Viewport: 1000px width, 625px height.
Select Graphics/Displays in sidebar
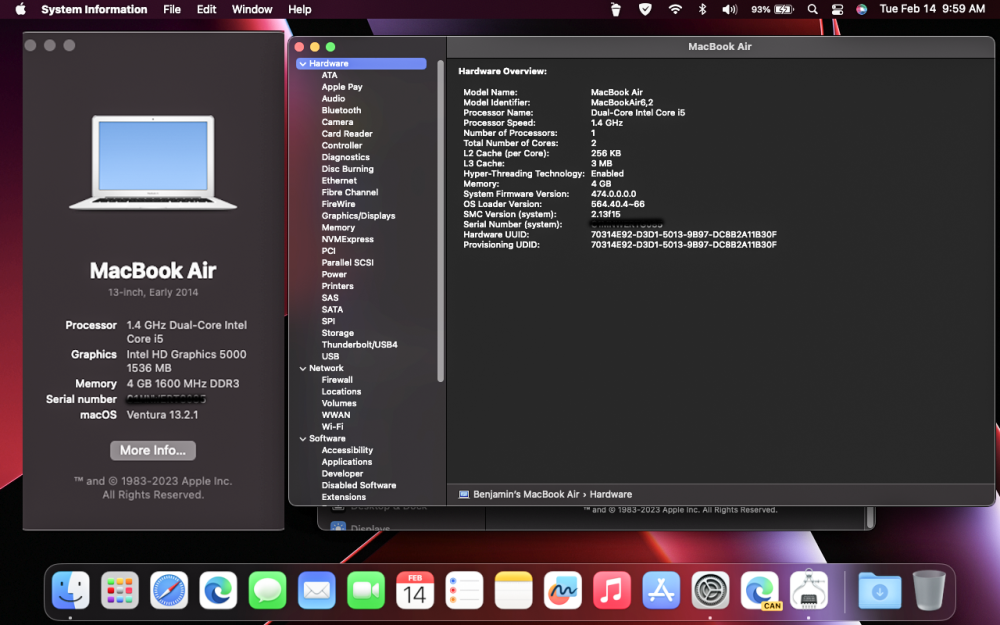(358, 216)
